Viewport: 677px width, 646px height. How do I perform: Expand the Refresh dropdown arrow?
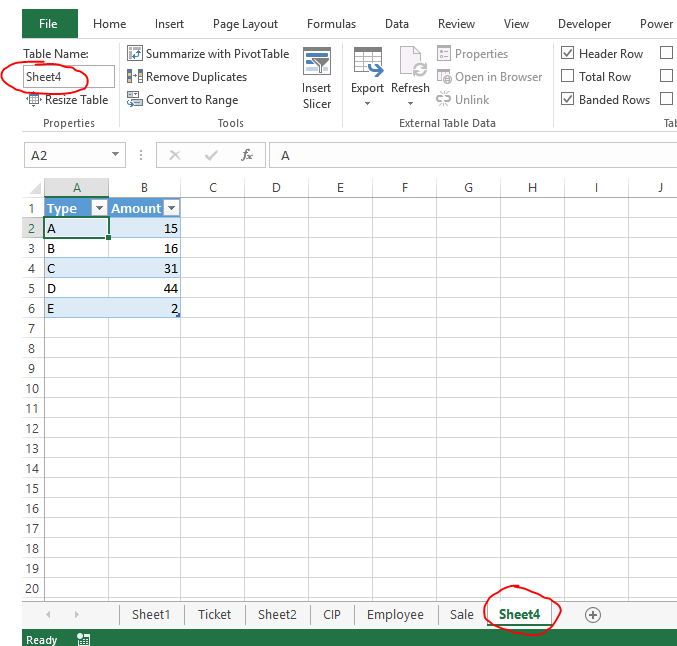click(410, 103)
